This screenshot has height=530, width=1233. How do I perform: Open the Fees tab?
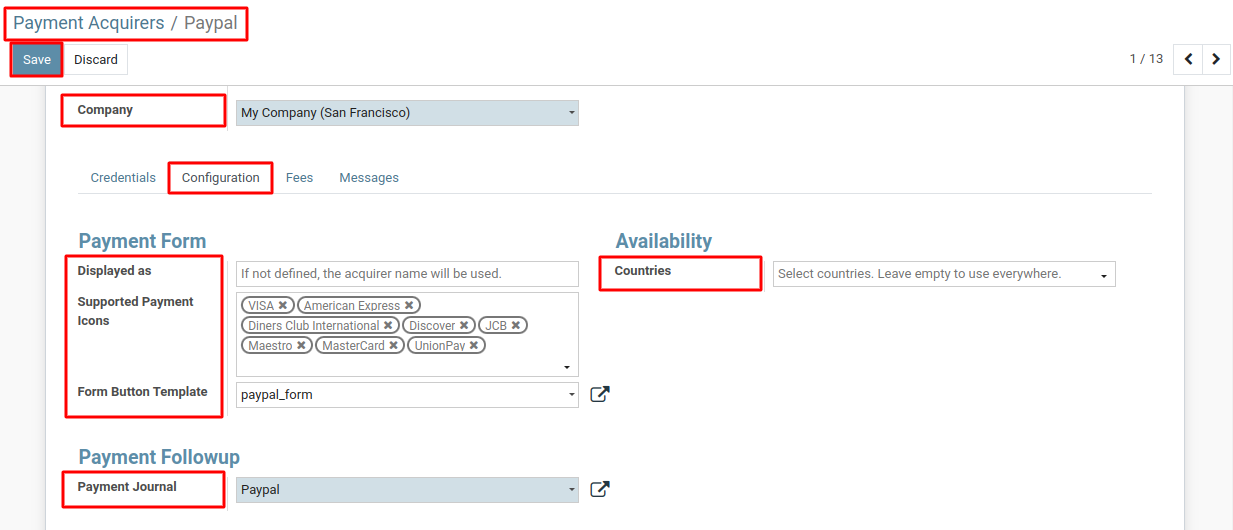pyautogui.click(x=299, y=178)
